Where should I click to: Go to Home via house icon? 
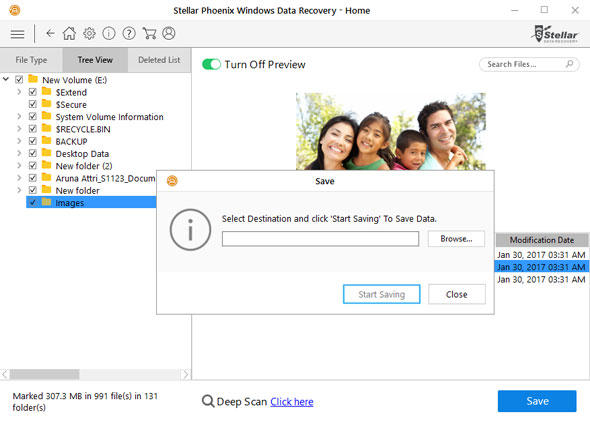pos(69,33)
